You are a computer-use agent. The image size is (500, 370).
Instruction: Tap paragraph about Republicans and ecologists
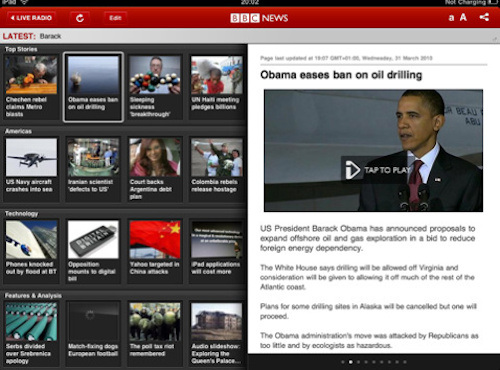369,340
